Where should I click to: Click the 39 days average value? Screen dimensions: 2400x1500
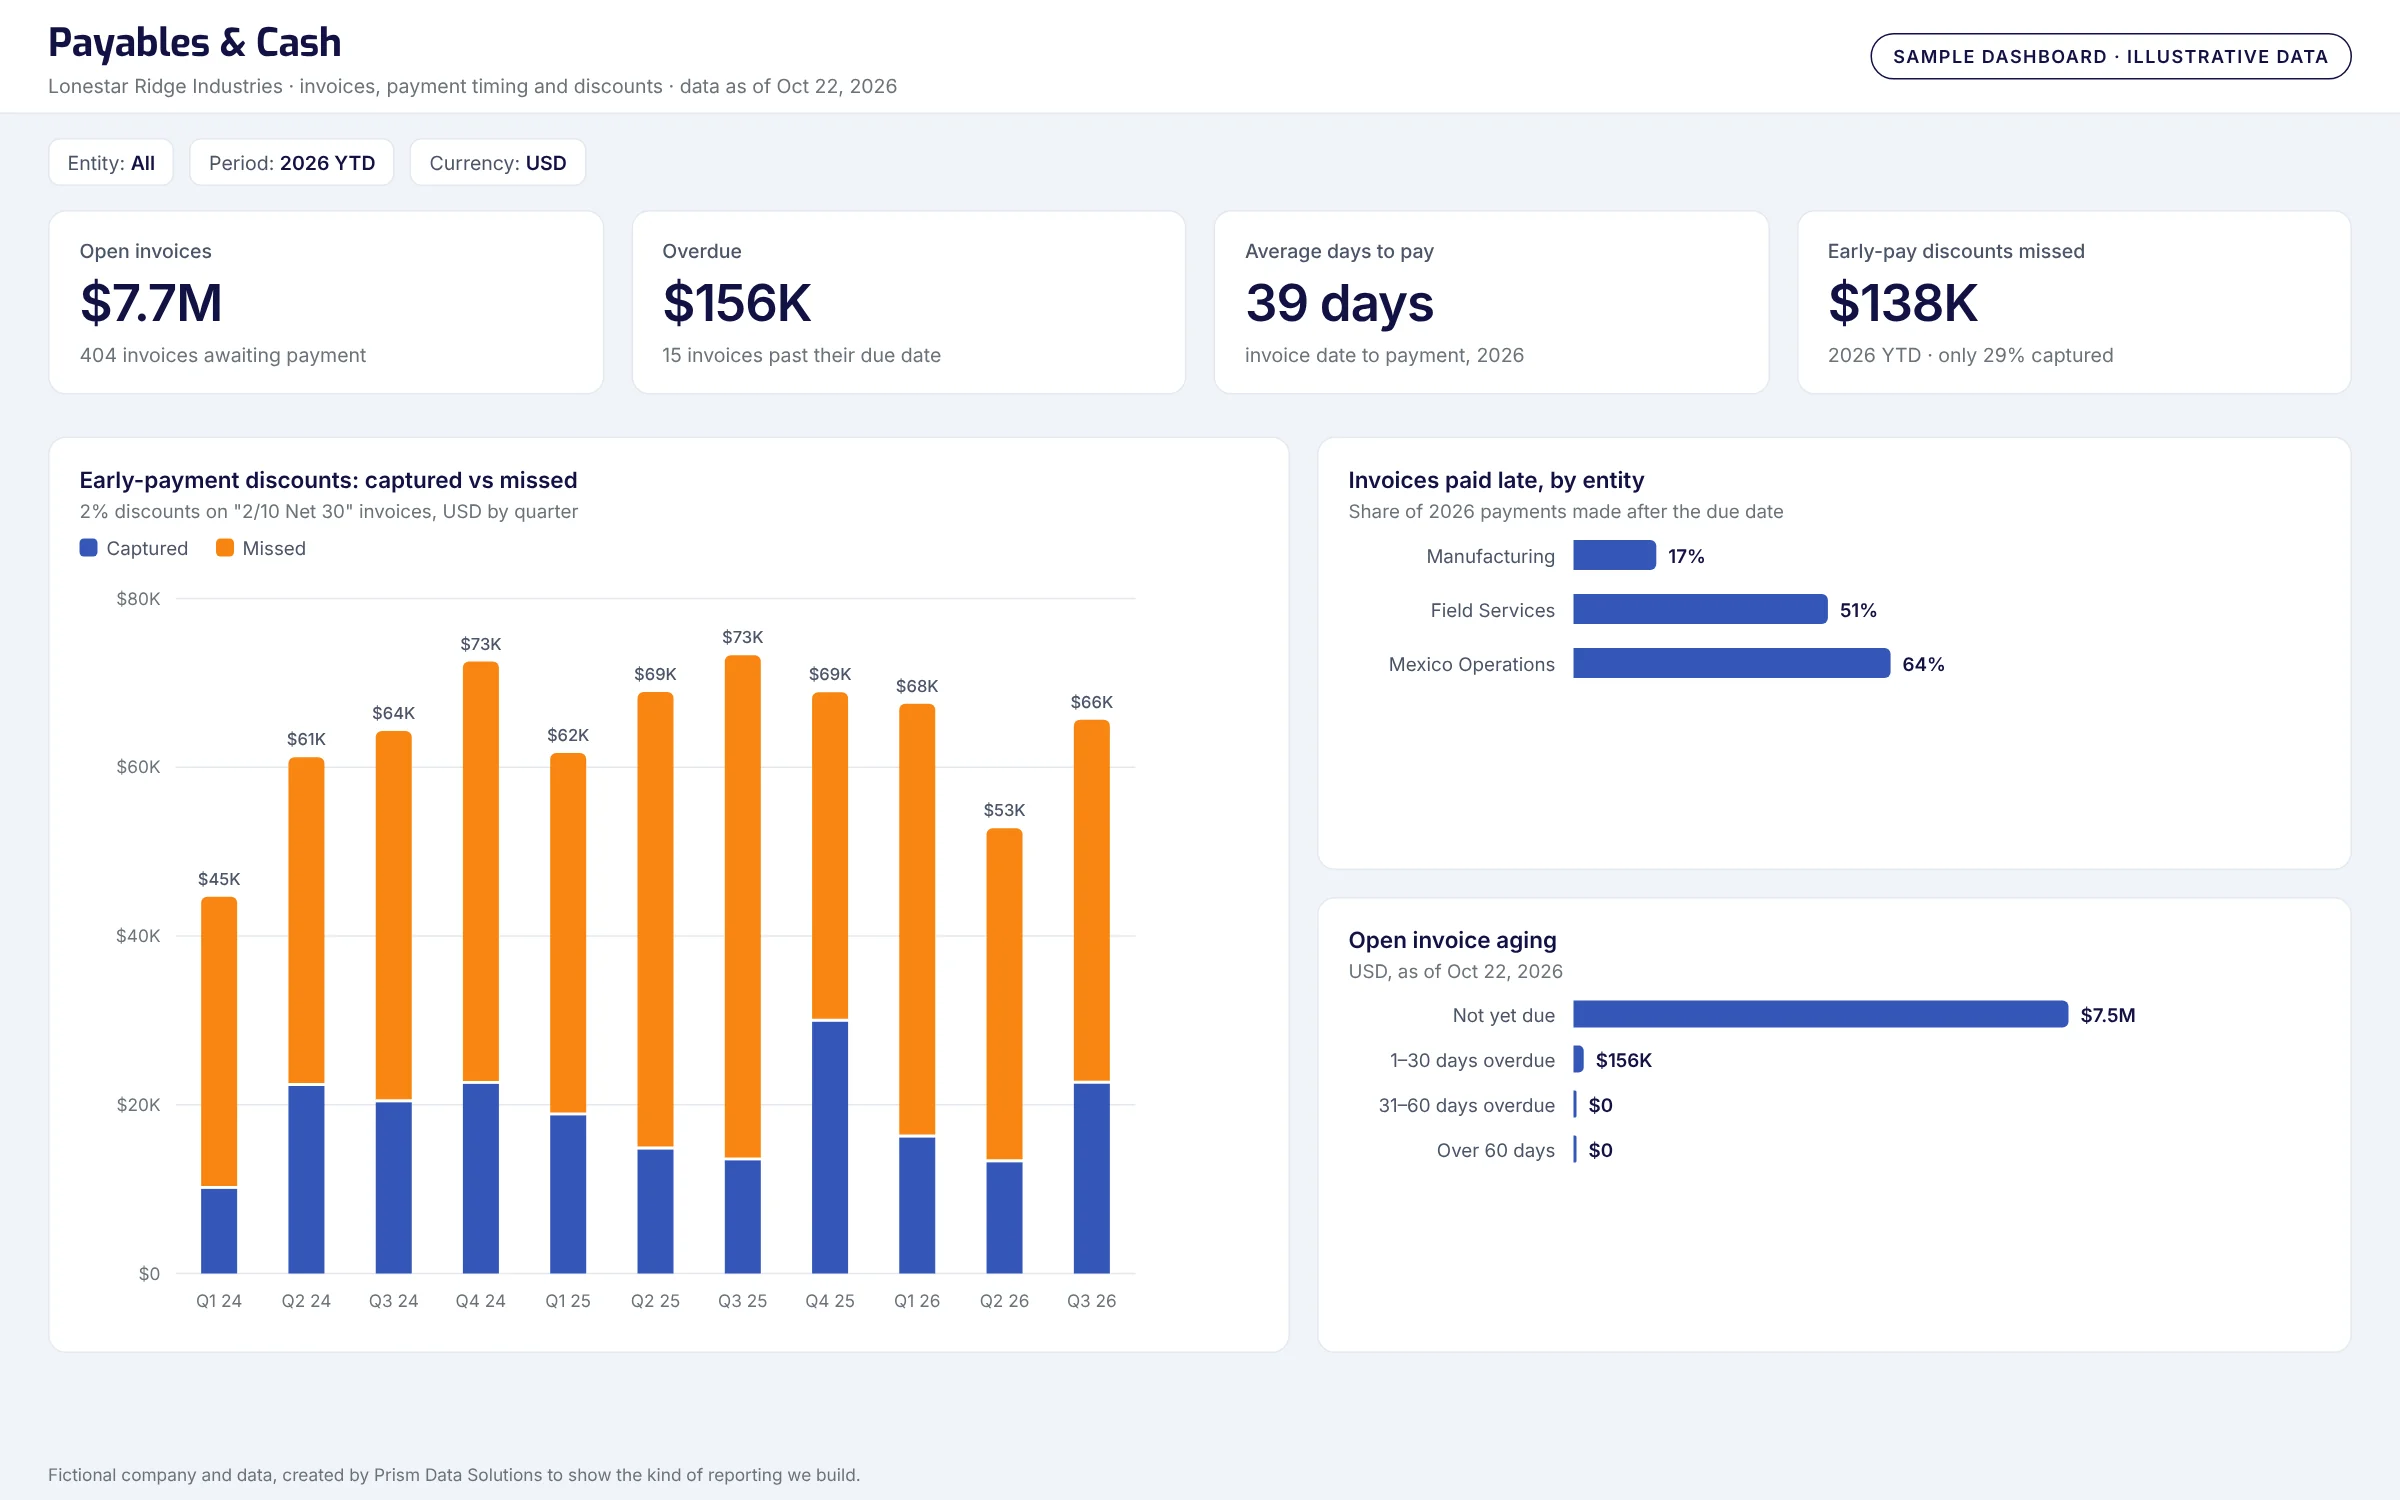[x=1339, y=303]
